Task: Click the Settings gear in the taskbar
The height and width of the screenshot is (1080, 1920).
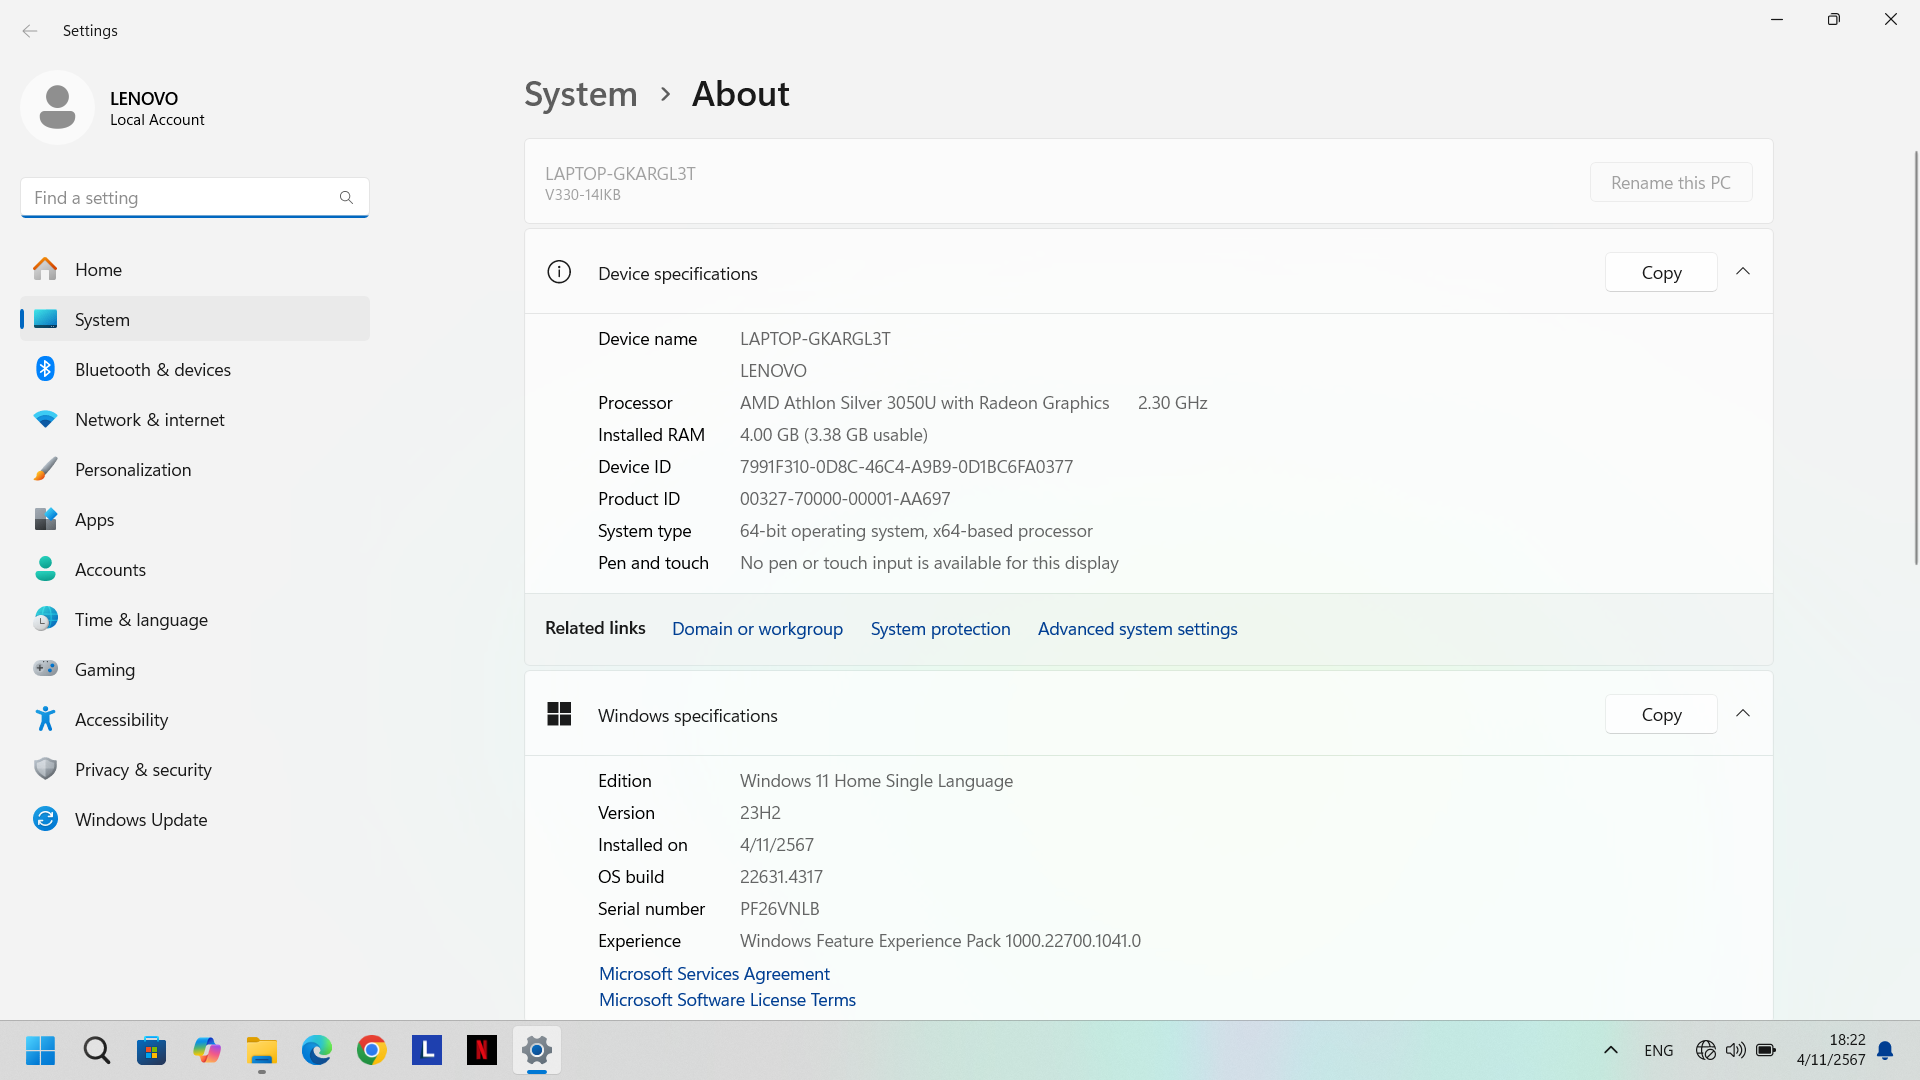Action: pyautogui.click(x=537, y=1050)
